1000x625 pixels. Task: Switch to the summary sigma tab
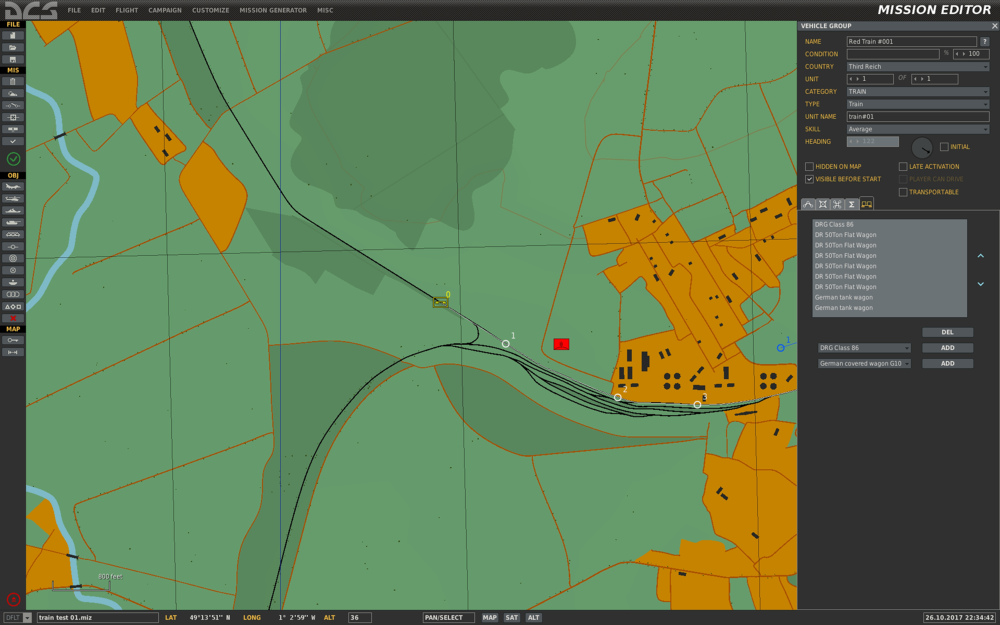(x=851, y=204)
